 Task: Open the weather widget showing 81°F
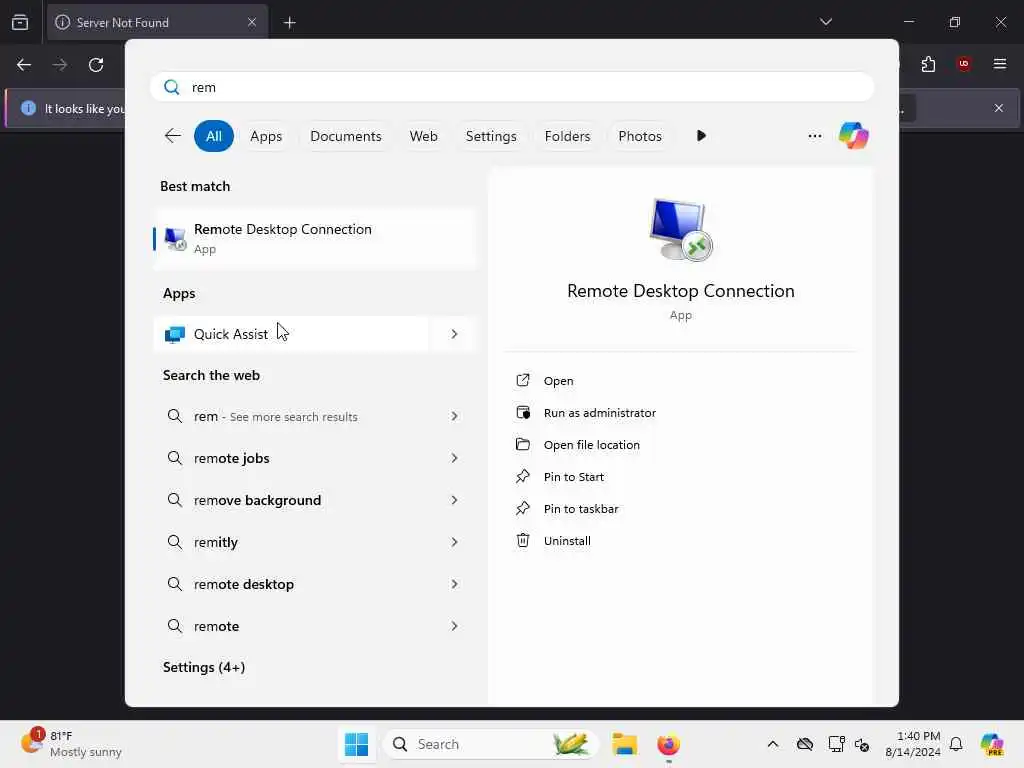click(72, 744)
